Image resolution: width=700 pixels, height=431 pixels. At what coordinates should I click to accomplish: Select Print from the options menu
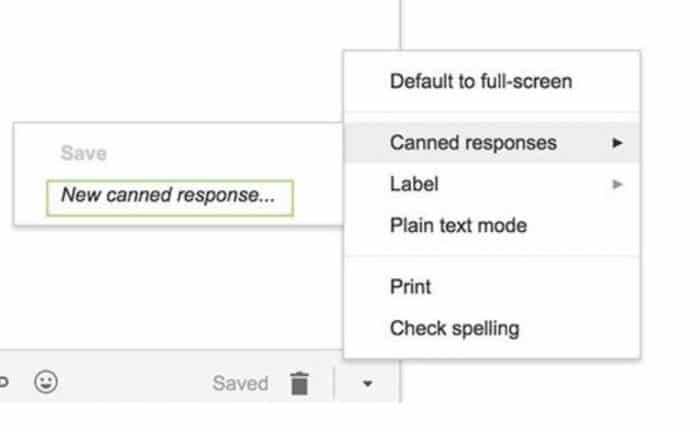pos(410,287)
